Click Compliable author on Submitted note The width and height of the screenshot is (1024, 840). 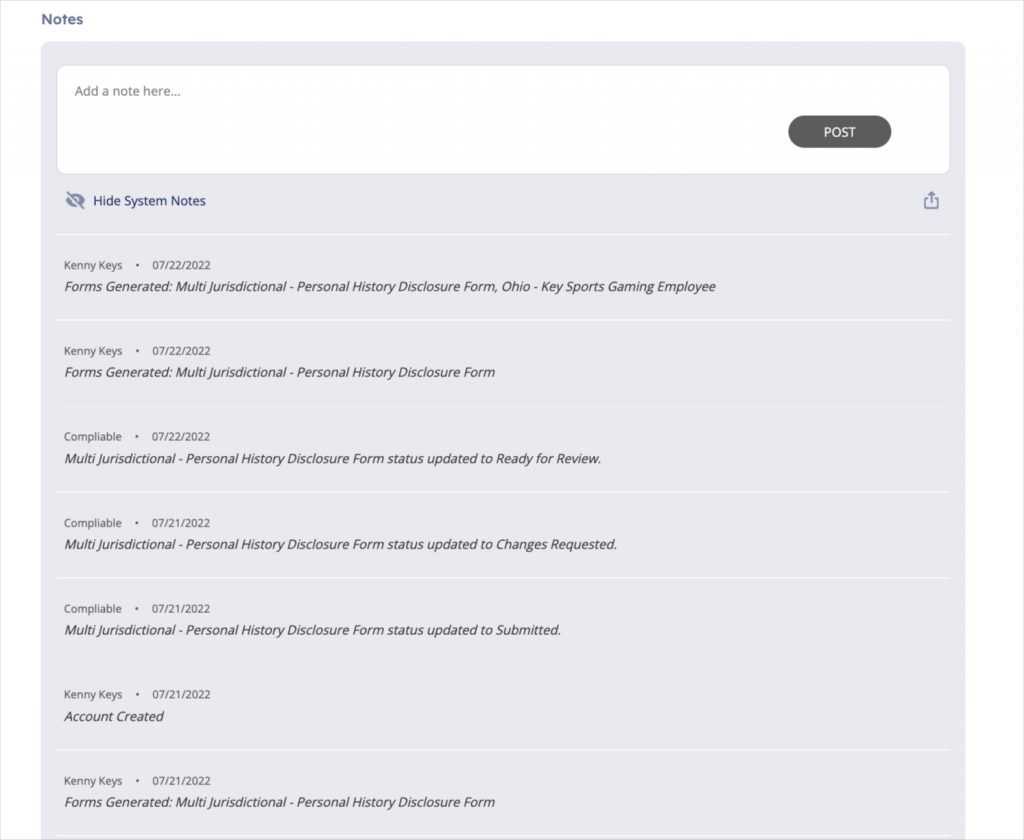coord(93,608)
